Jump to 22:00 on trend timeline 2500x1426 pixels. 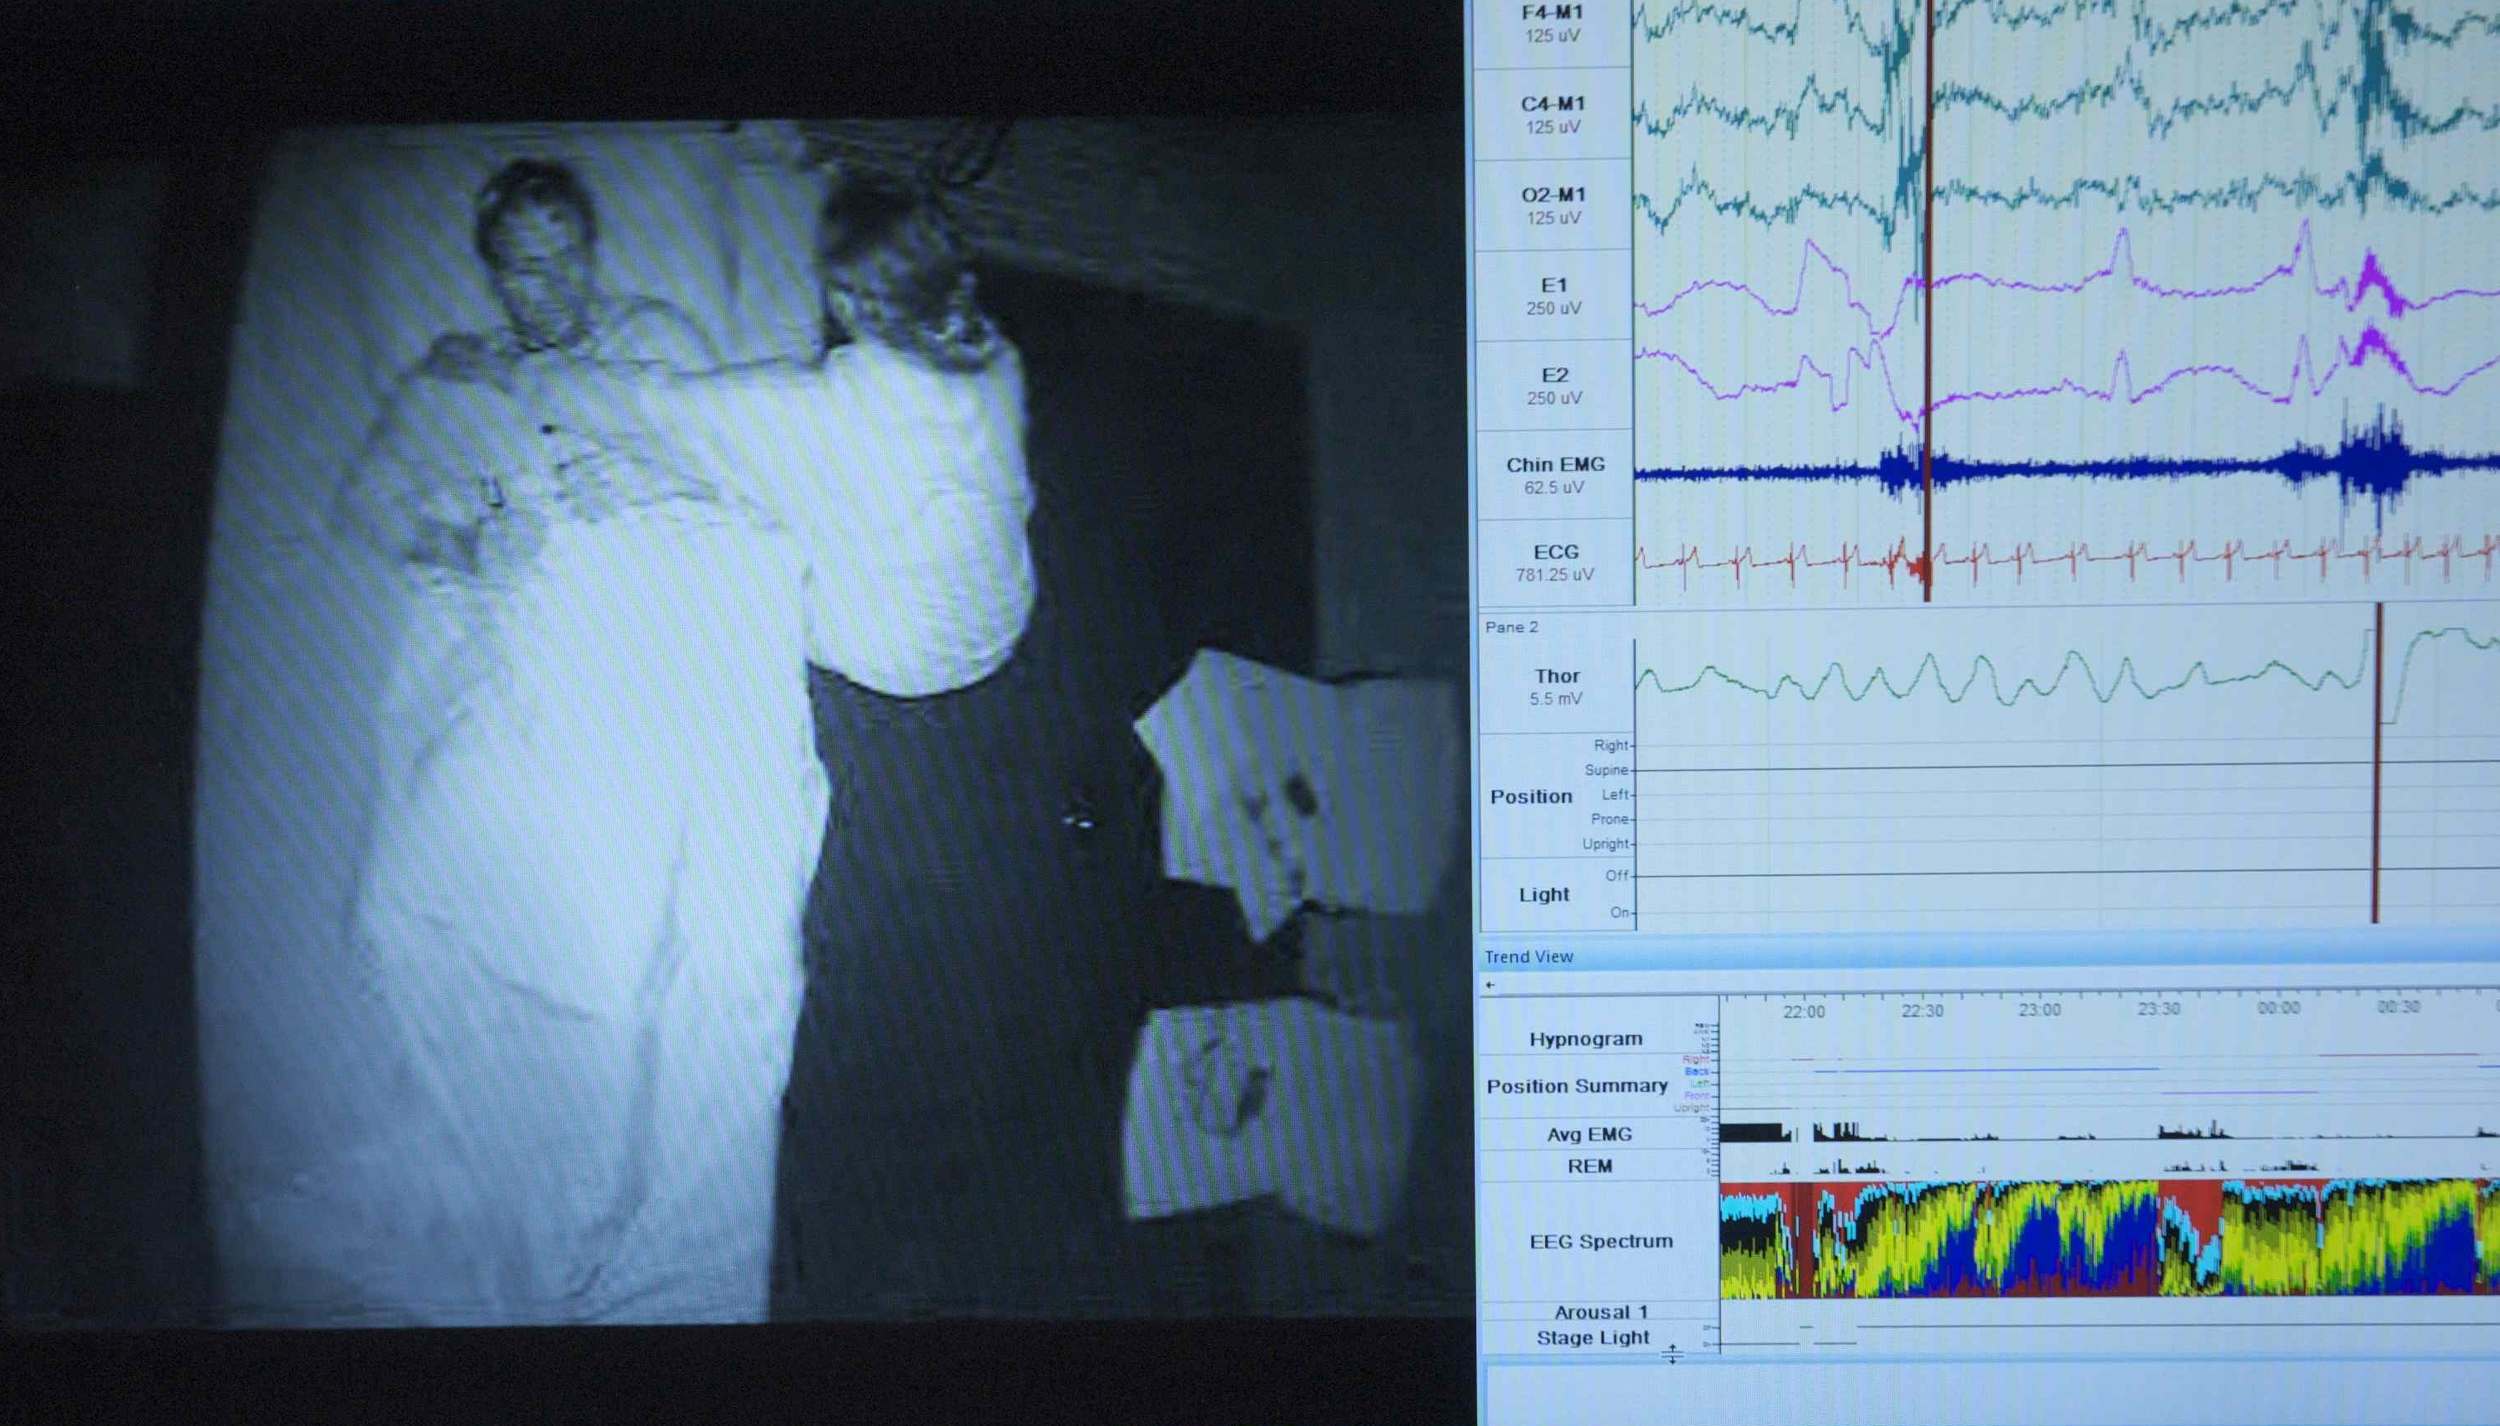[x=1804, y=1012]
